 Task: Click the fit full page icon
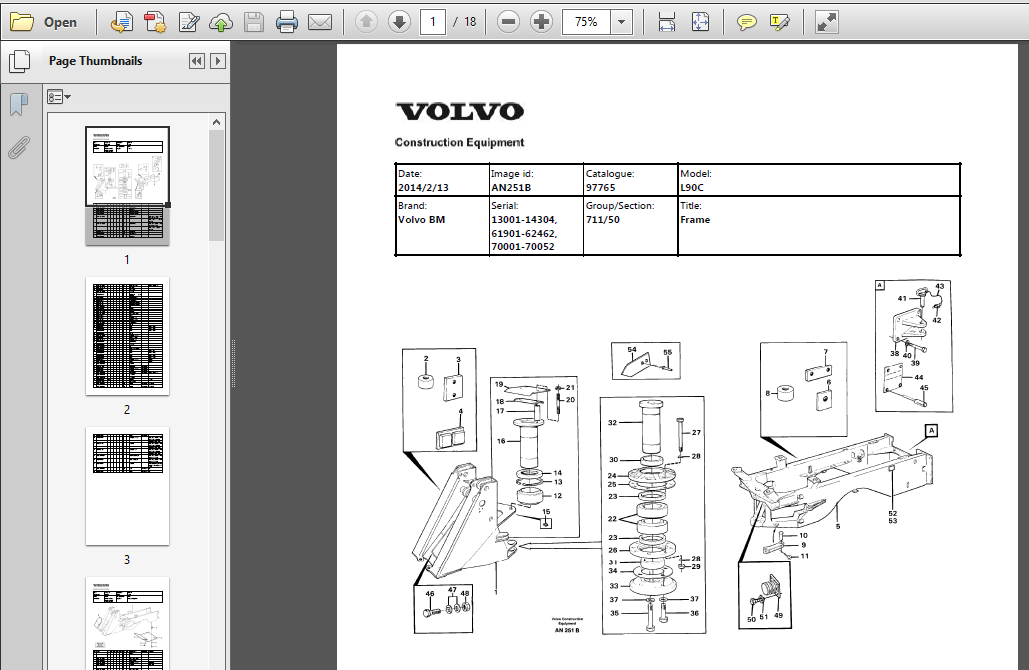coord(700,22)
